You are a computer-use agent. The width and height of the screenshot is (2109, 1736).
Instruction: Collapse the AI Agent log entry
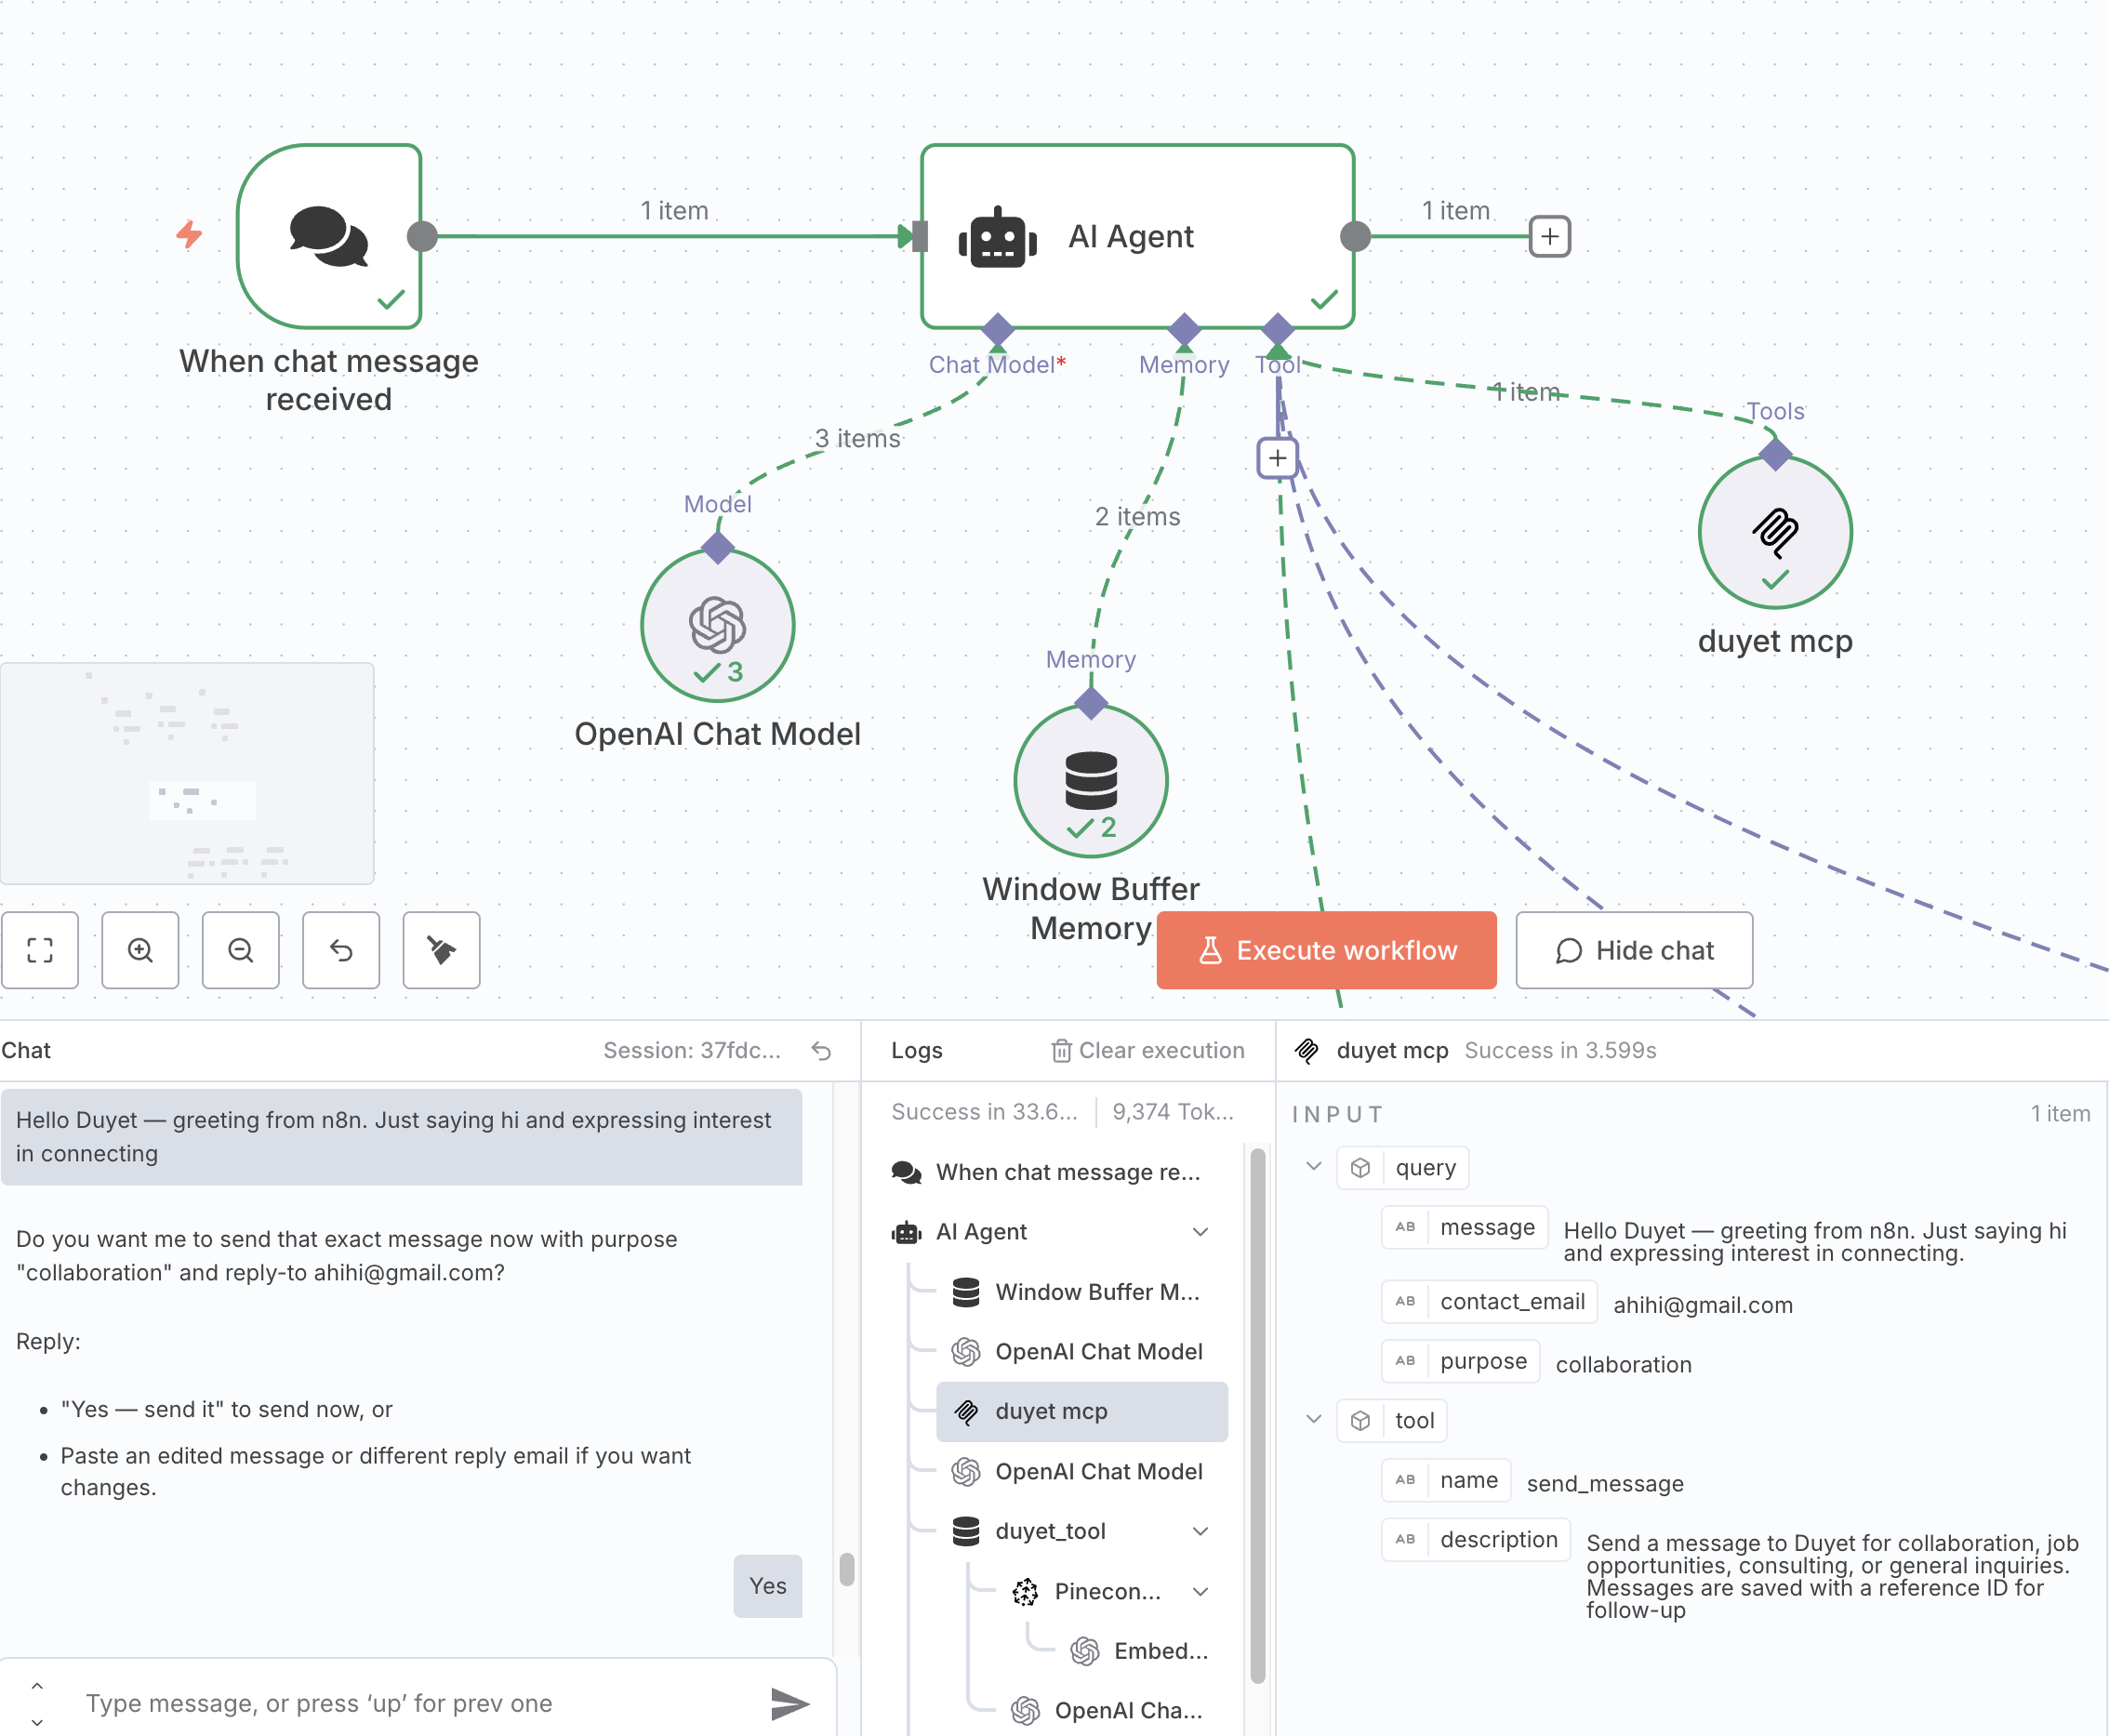point(1200,1232)
